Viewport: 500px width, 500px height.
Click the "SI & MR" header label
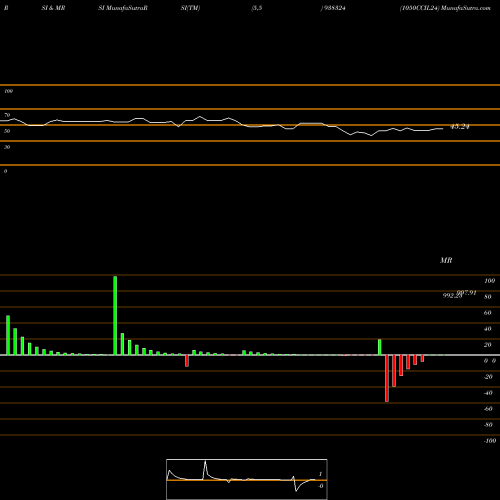(x=53, y=8)
